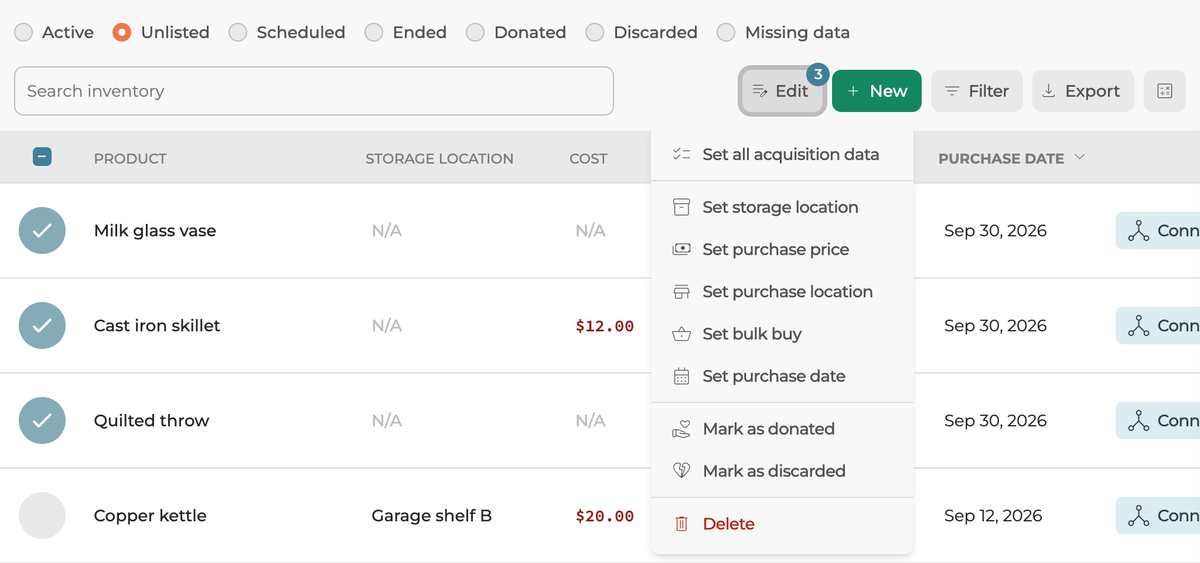Select the Unlisted radio button
Screen dimensions: 1200x563
pos(122,32)
